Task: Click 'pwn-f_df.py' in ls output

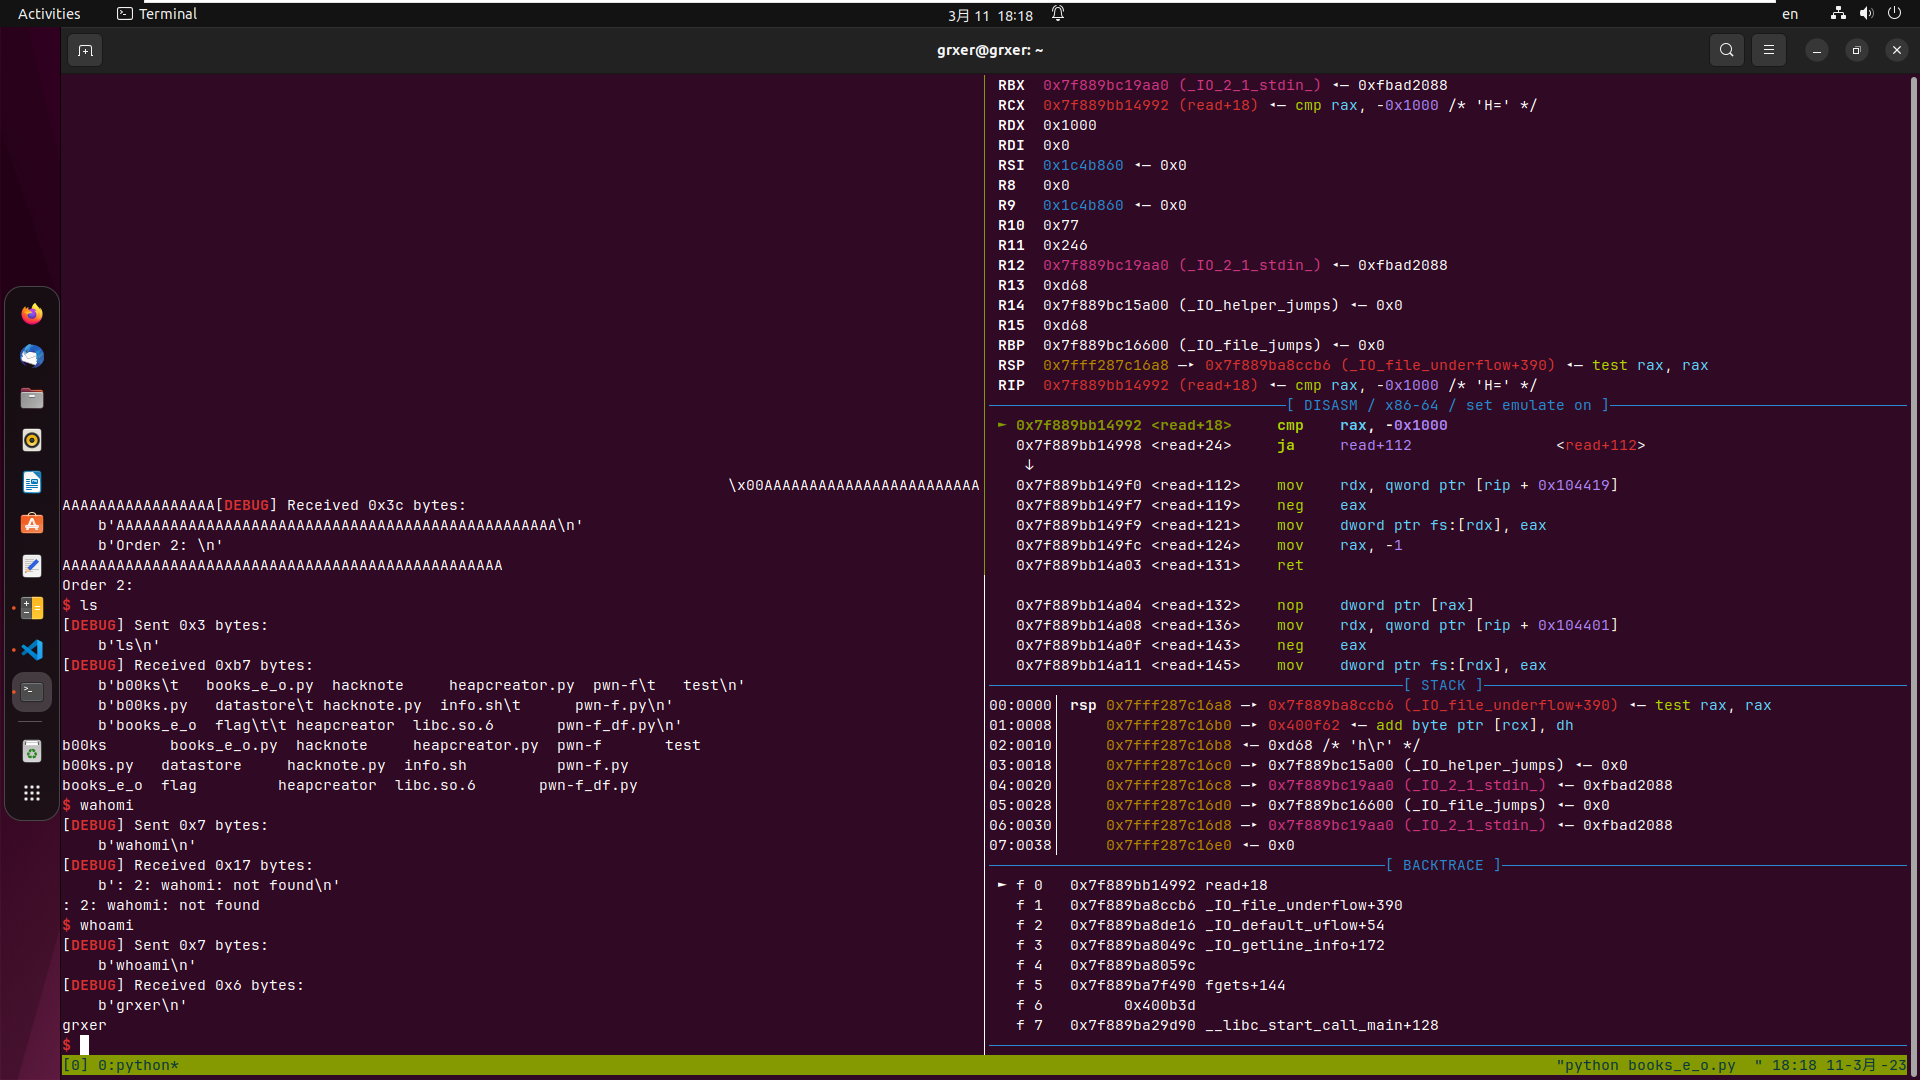Action: [588, 785]
